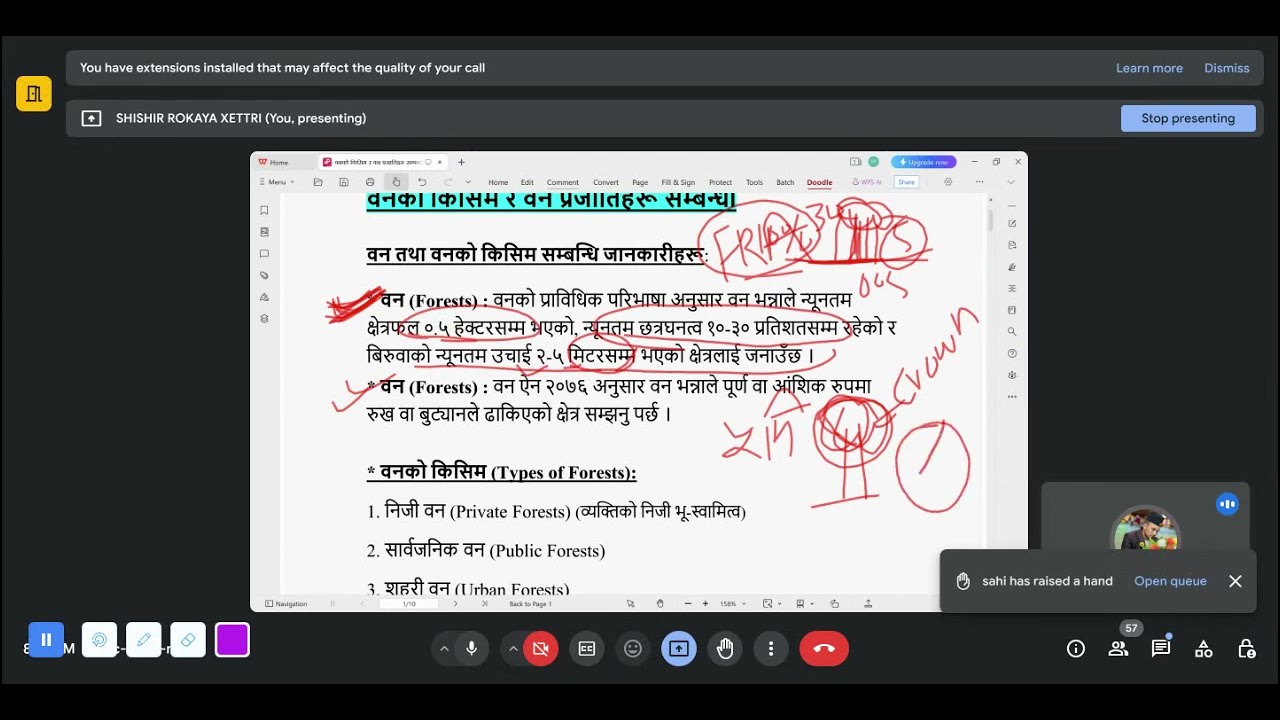
Task: Open the WPS Home tab in title bar
Action: pyautogui.click(x=274, y=162)
